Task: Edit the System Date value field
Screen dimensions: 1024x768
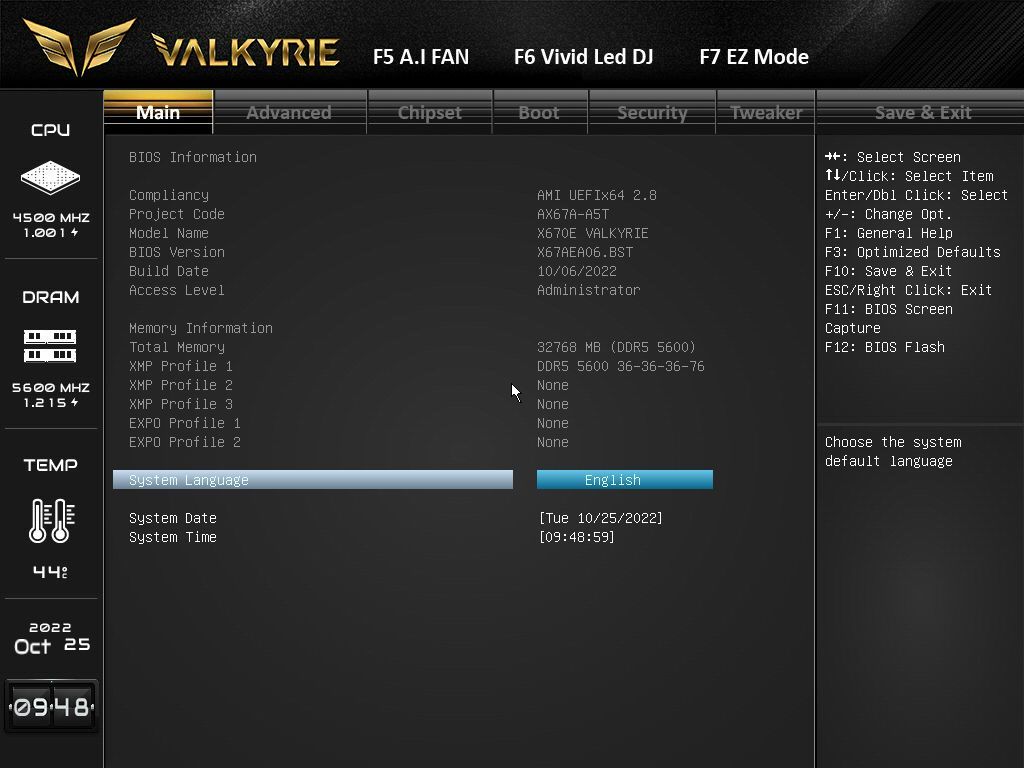Action: [x=600, y=518]
